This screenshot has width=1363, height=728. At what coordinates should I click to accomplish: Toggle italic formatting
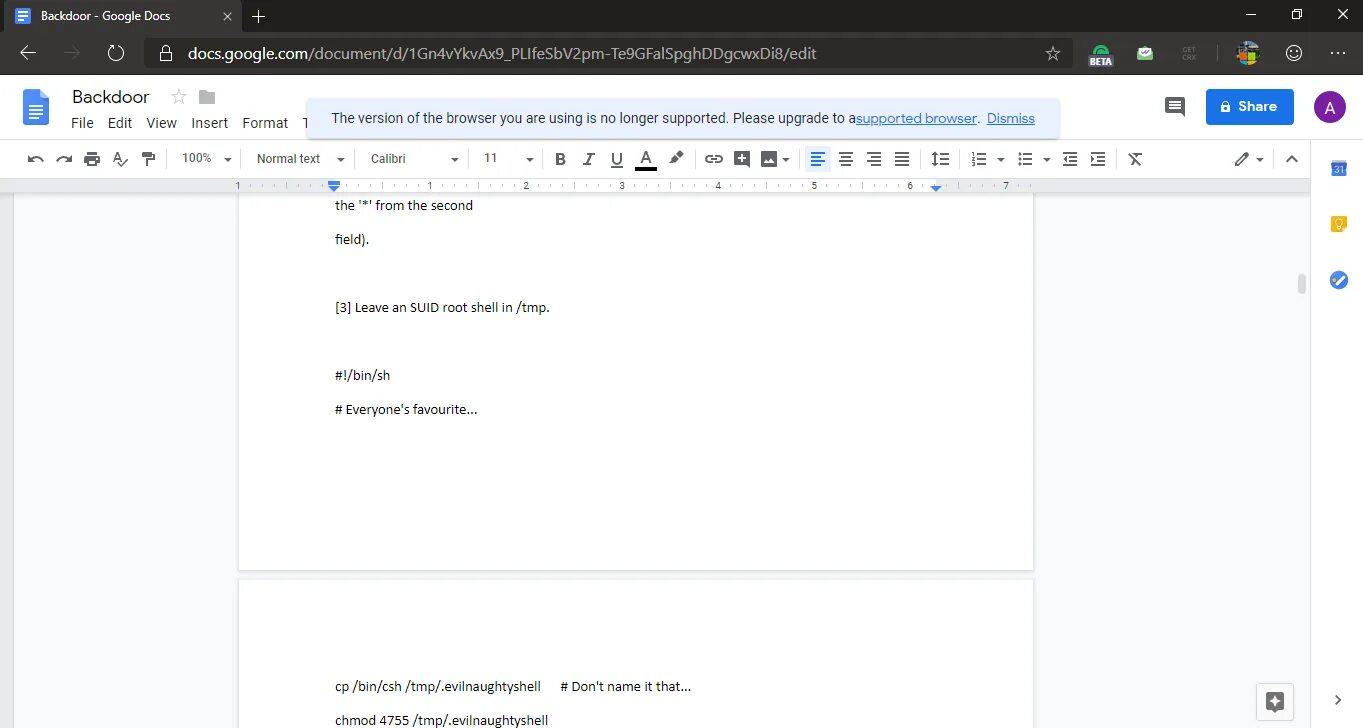pos(588,159)
